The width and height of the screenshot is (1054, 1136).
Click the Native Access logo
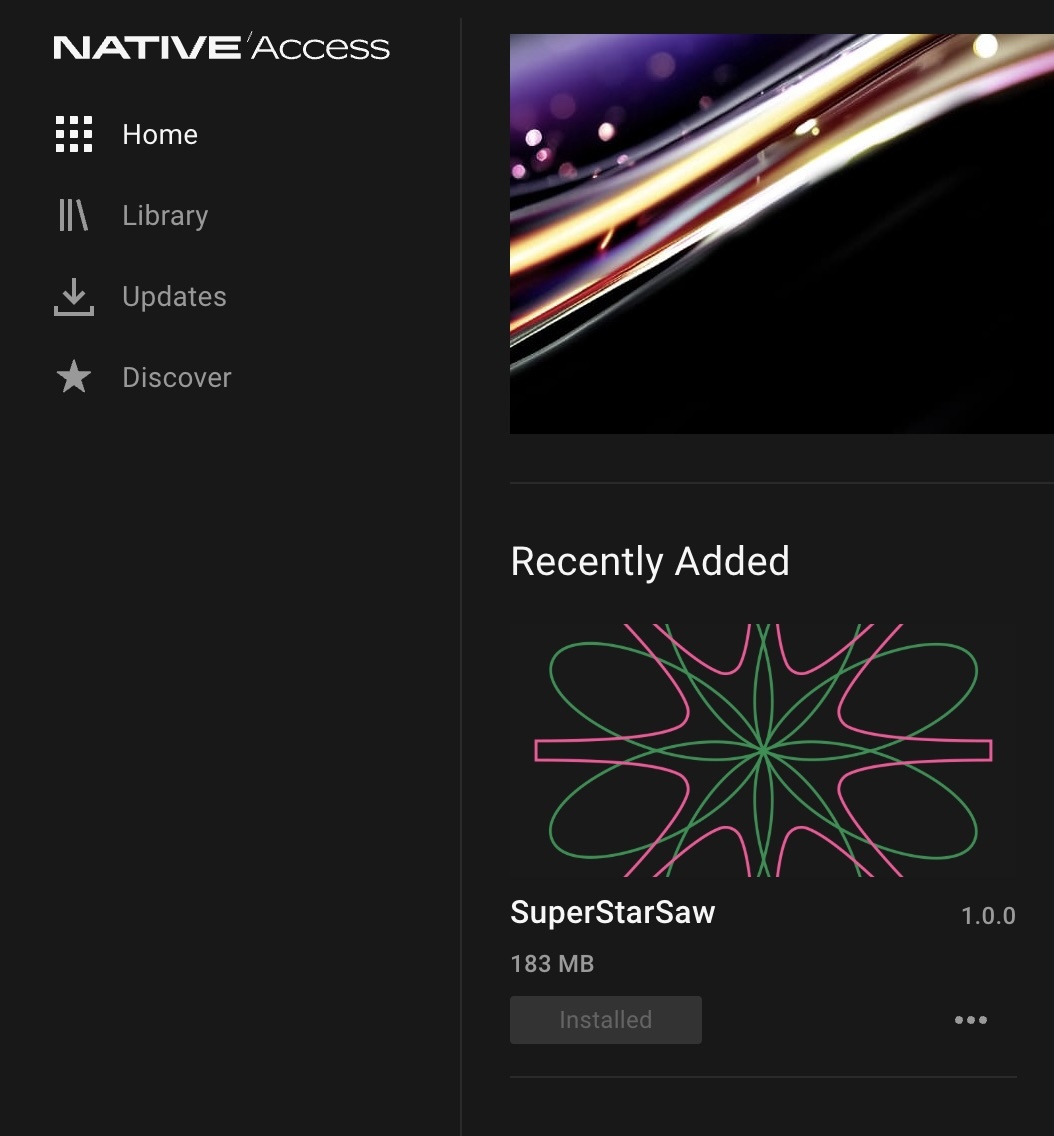[x=222, y=47]
